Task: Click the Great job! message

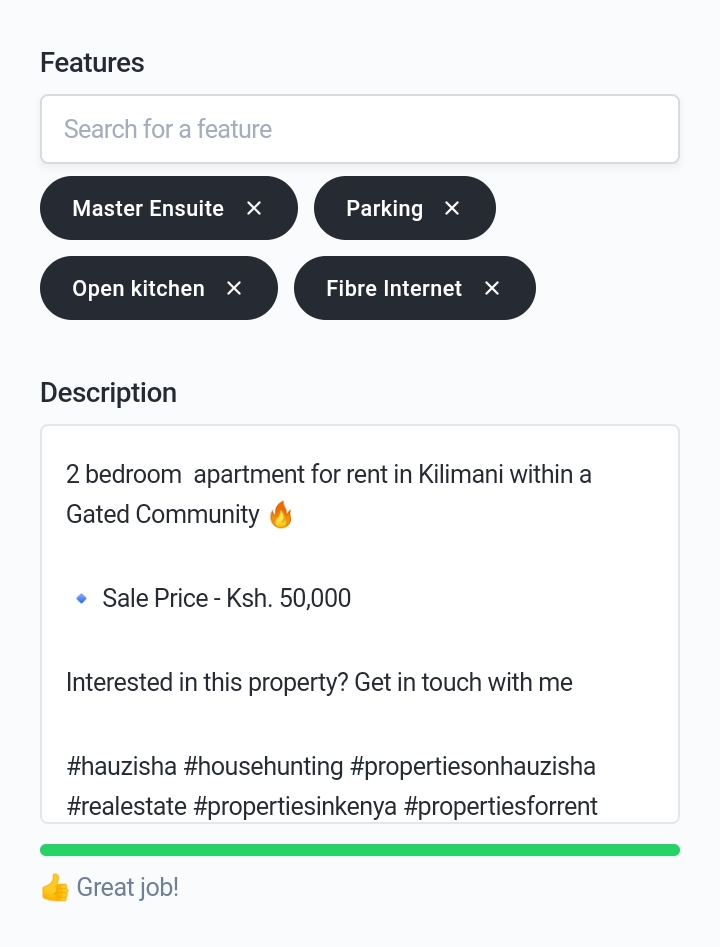Action: click(x=127, y=888)
